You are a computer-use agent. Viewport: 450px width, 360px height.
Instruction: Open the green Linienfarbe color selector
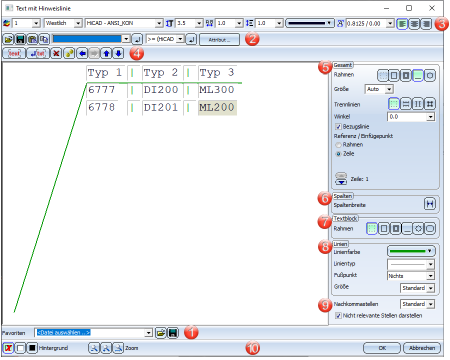pyautogui.click(x=411, y=251)
